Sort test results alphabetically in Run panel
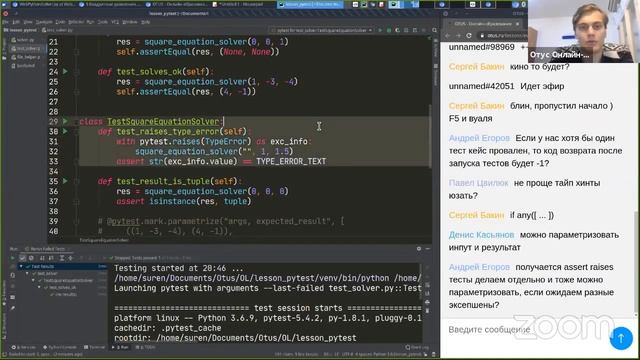This screenshot has height=360, width=640. (x=42, y=258)
